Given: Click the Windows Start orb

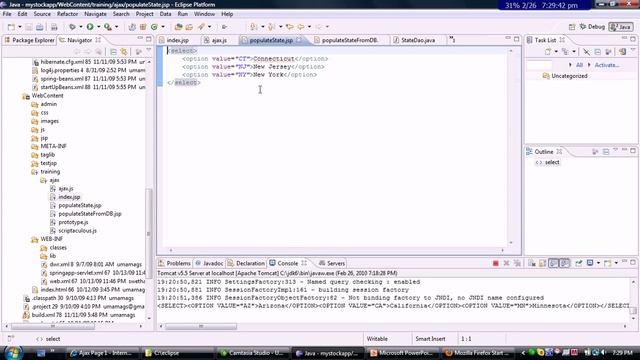Looking at the screenshot, I should click(13, 353).
